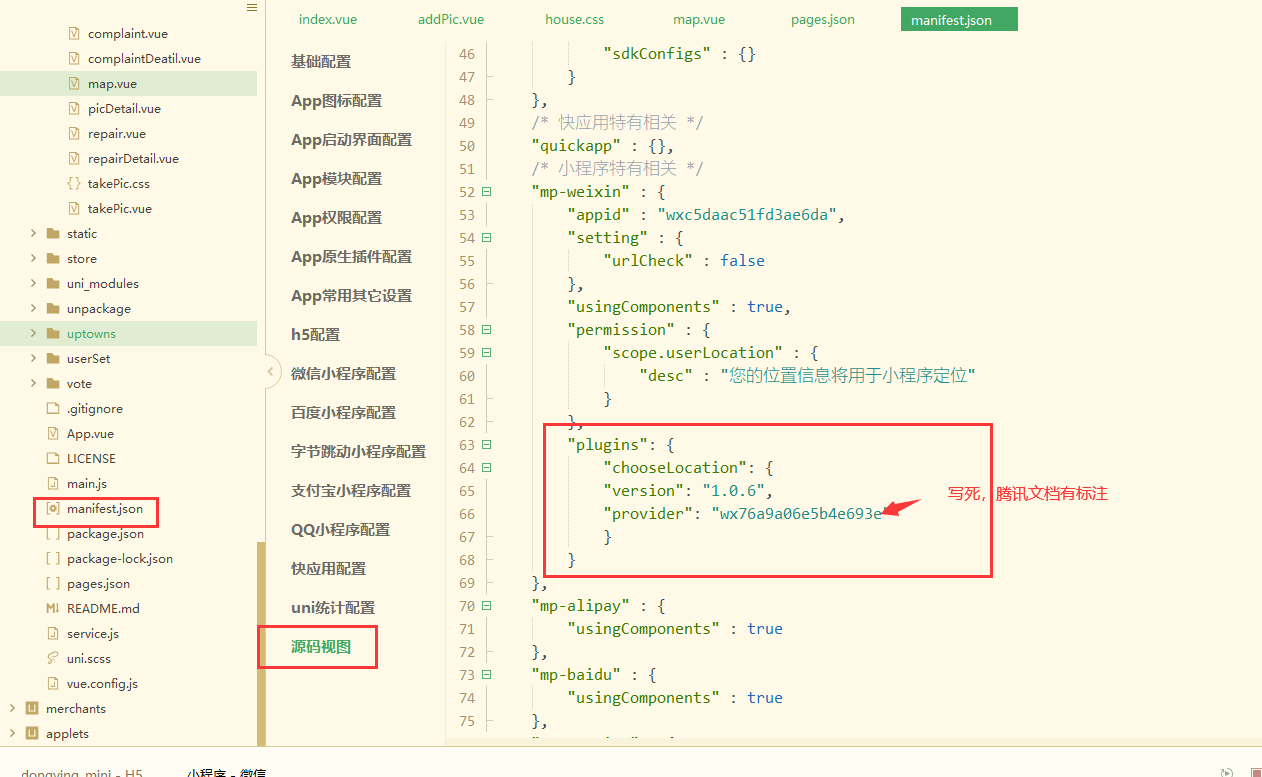Select 源码视图 source view
Image resolution: width=1262 pixels, height=777 pixels.
click(x=320, y=647)
